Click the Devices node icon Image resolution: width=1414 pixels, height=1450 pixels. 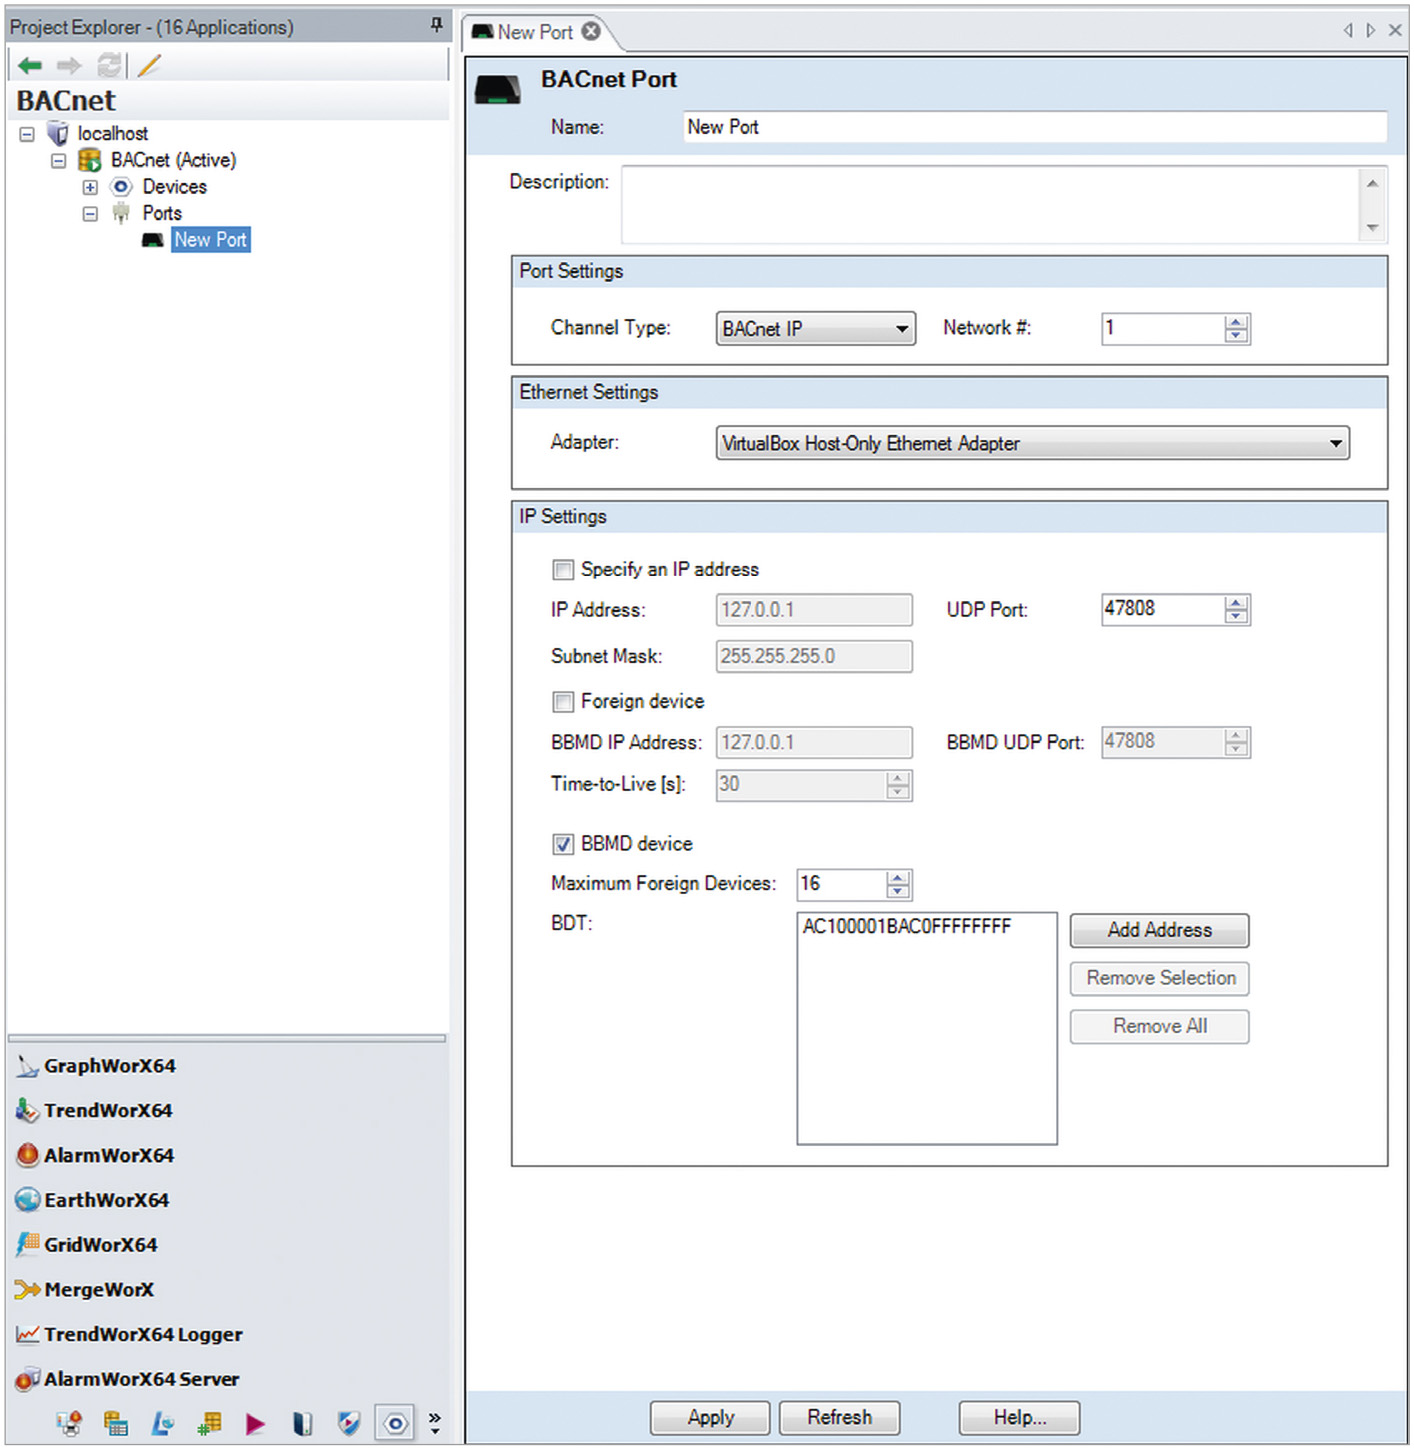click(121, 187)
